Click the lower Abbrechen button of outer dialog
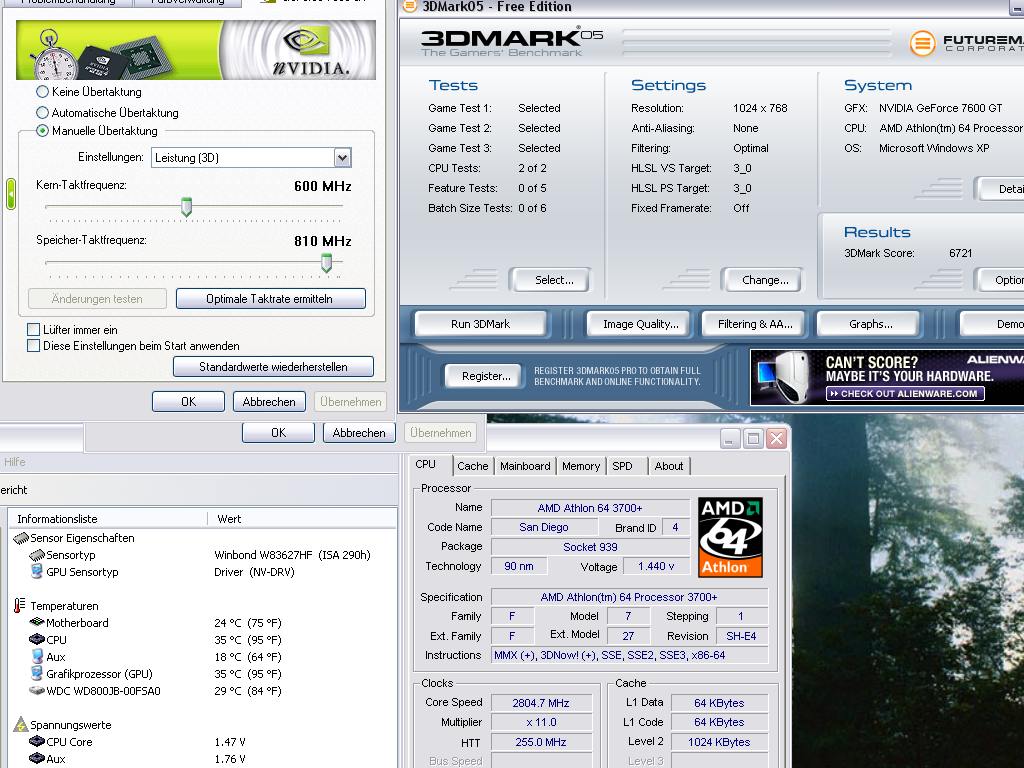The height and width of the screenshot is (768, 1024). 359,432
